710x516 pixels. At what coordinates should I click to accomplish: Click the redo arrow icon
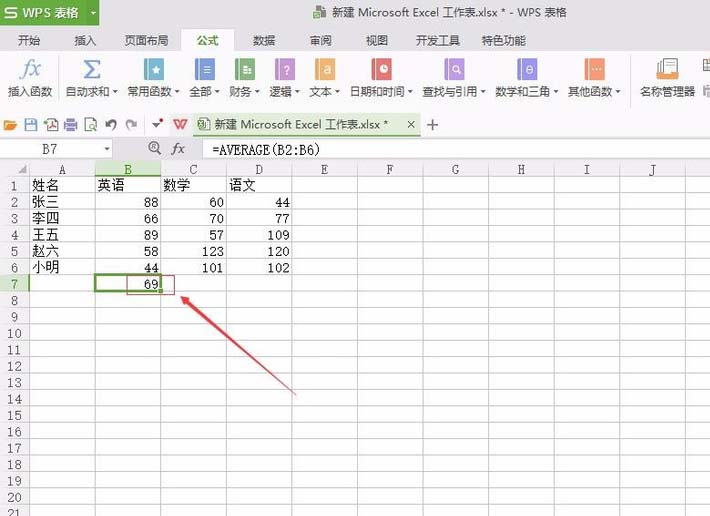(131, 124)
